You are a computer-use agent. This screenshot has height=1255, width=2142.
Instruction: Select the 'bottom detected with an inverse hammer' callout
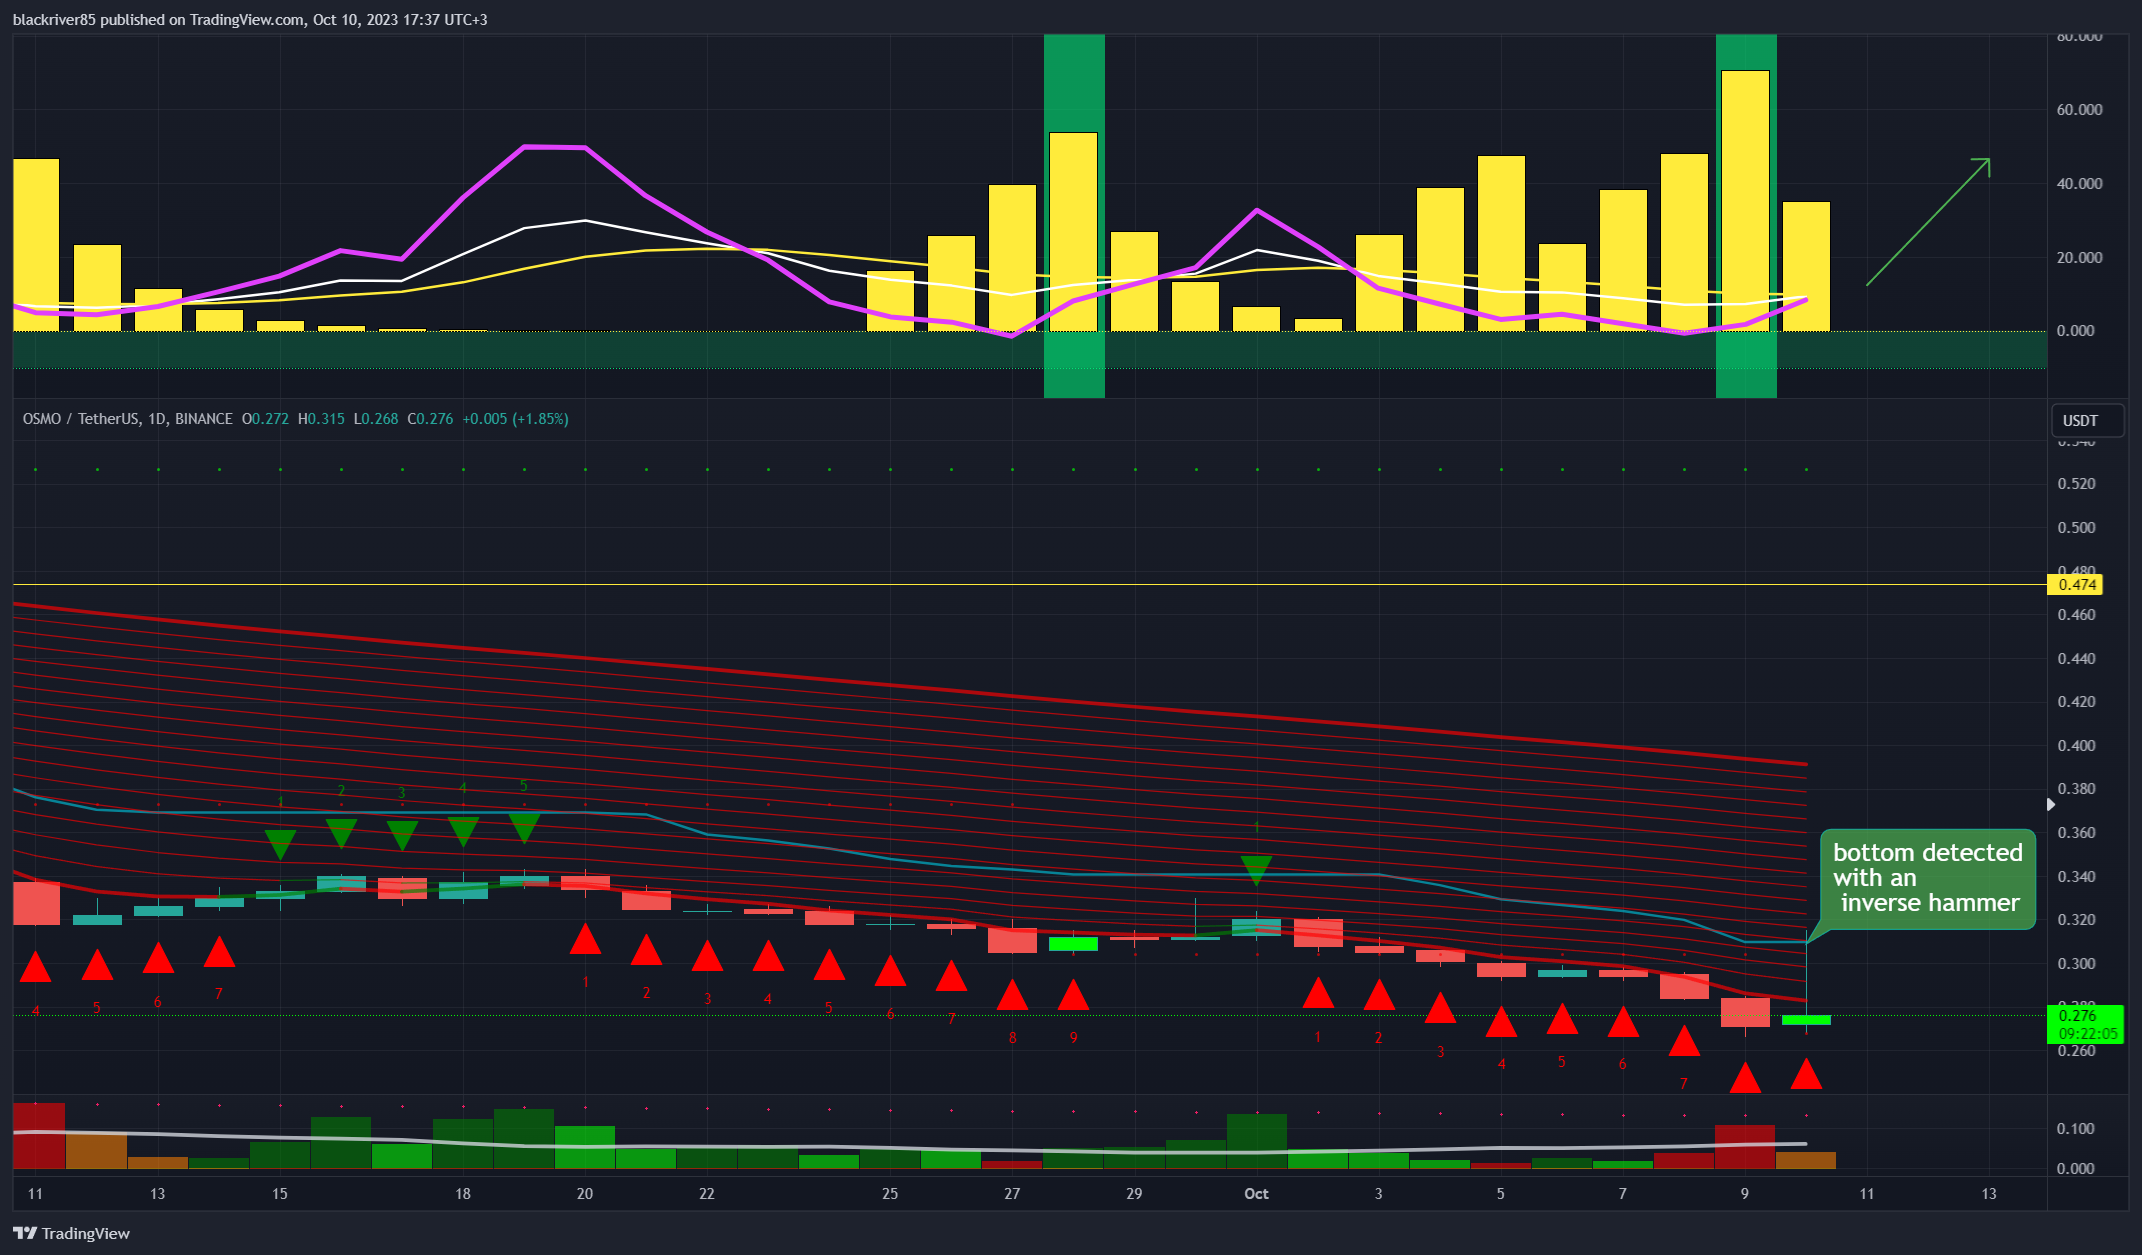pos(1927,878)
